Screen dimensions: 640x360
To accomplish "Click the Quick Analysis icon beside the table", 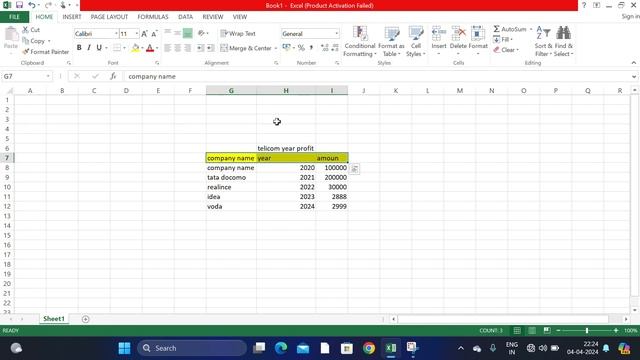I will (x=355, y=169).
